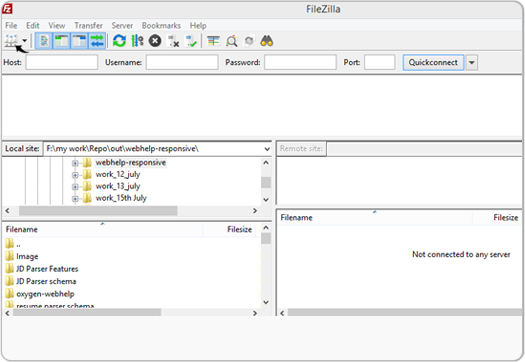The image size is (525, 362).
Task: Expand the work_15th July tree node
Action: (x=75, y=199)
